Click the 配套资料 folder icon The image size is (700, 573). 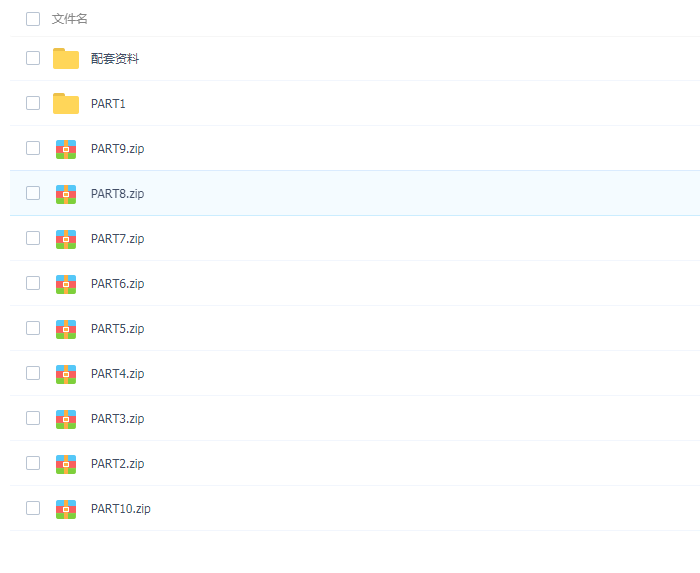coord(66,58)
